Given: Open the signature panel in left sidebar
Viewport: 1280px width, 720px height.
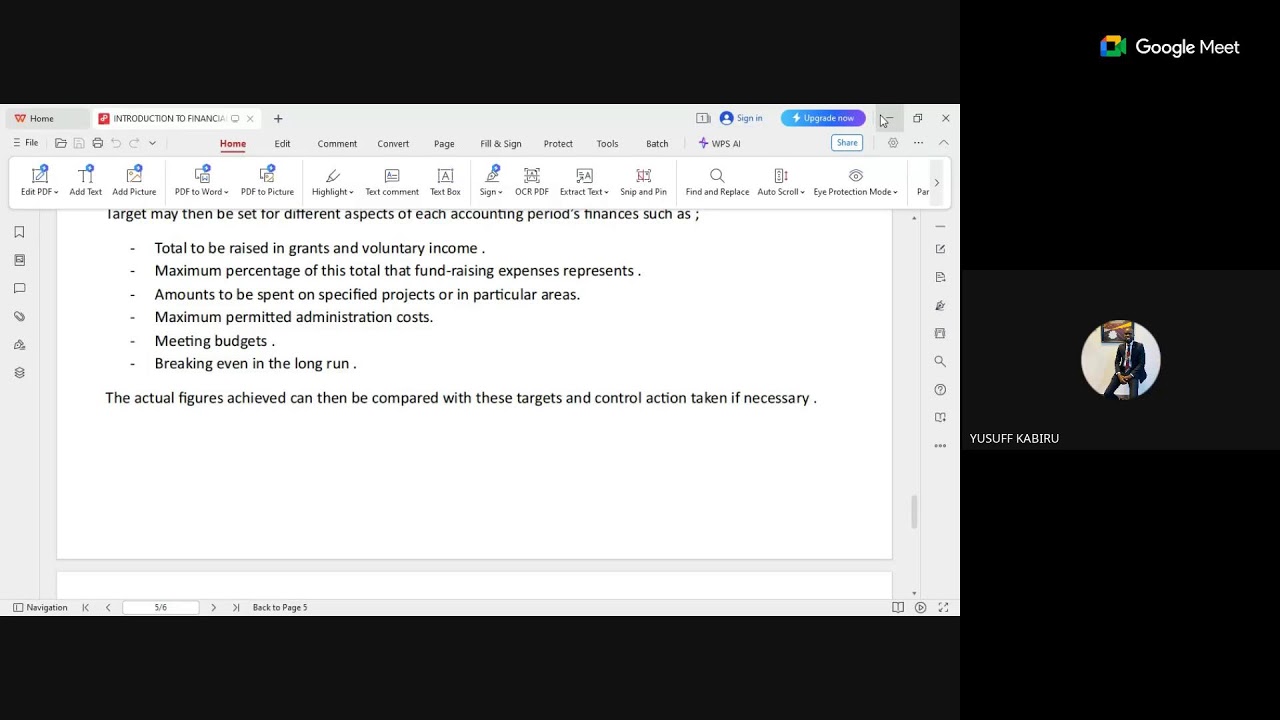Looking at the screenshot, I should coord(19,344).
